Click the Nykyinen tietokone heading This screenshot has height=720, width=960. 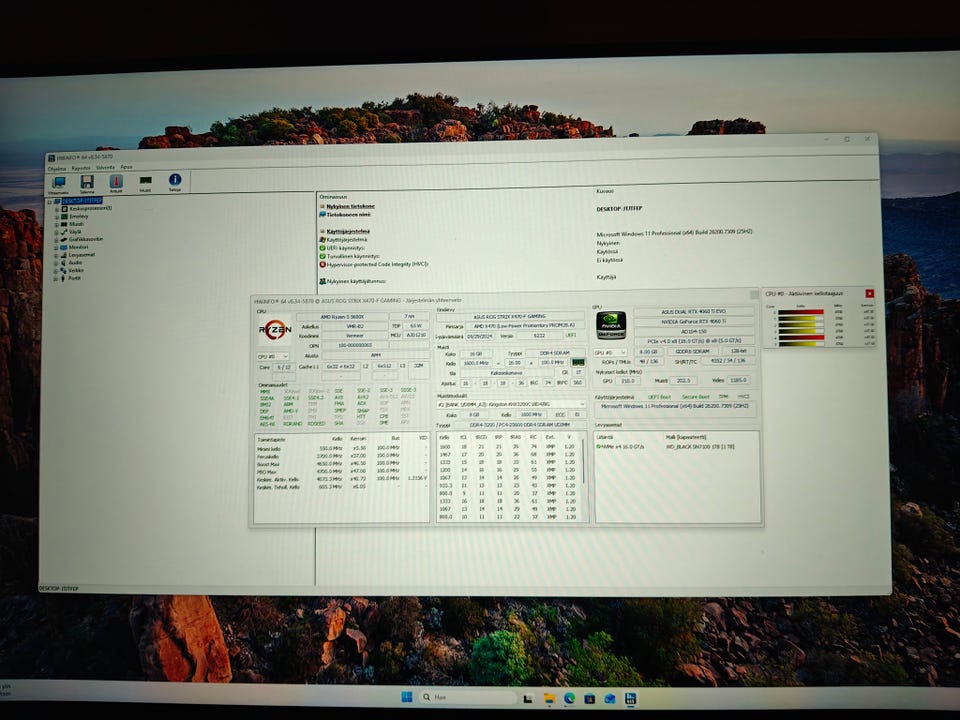[x=350, y=206]
